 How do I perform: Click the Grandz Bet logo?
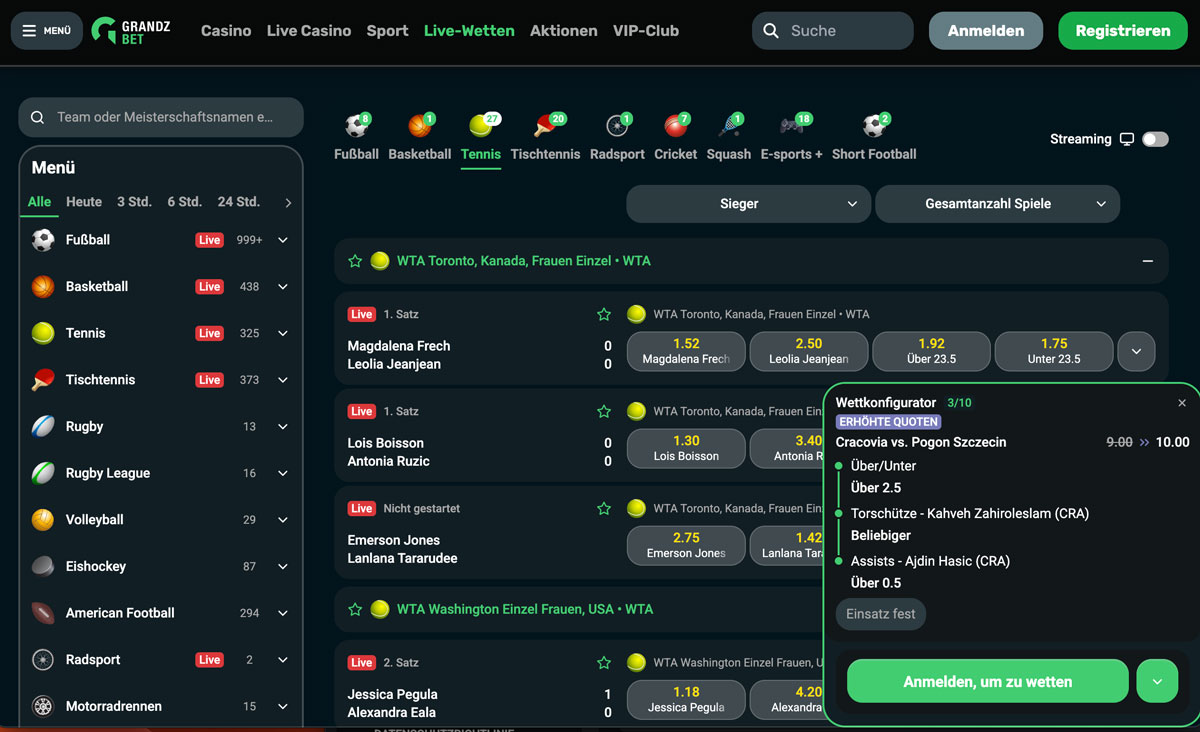coord(131,31)
